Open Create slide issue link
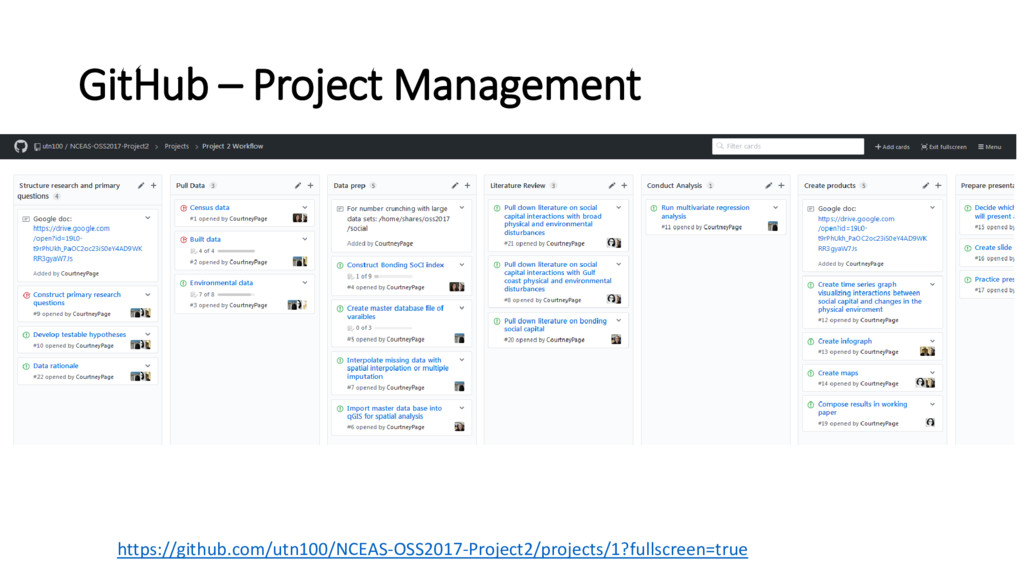The height and width of the screenshot is (576, 1024). [993, 248]
